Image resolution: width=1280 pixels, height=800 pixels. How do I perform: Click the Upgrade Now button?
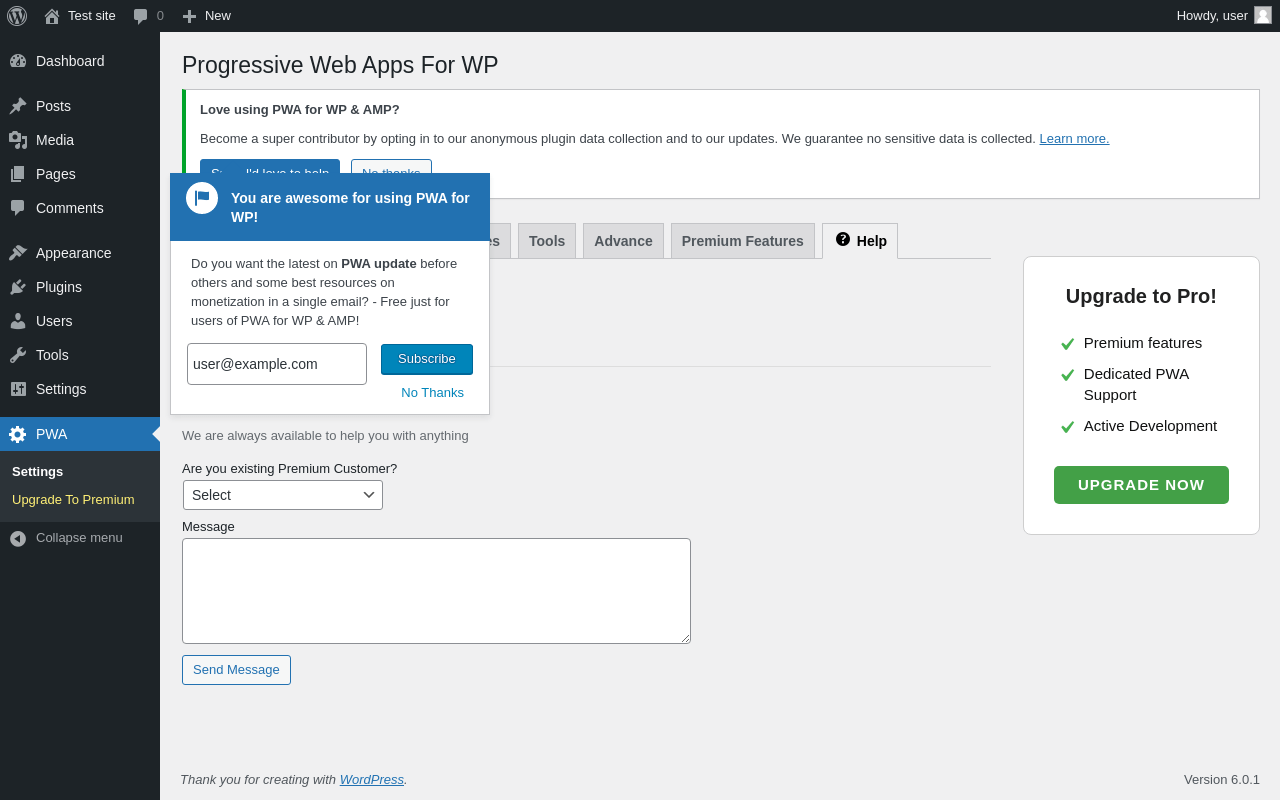coord(1141,485)
